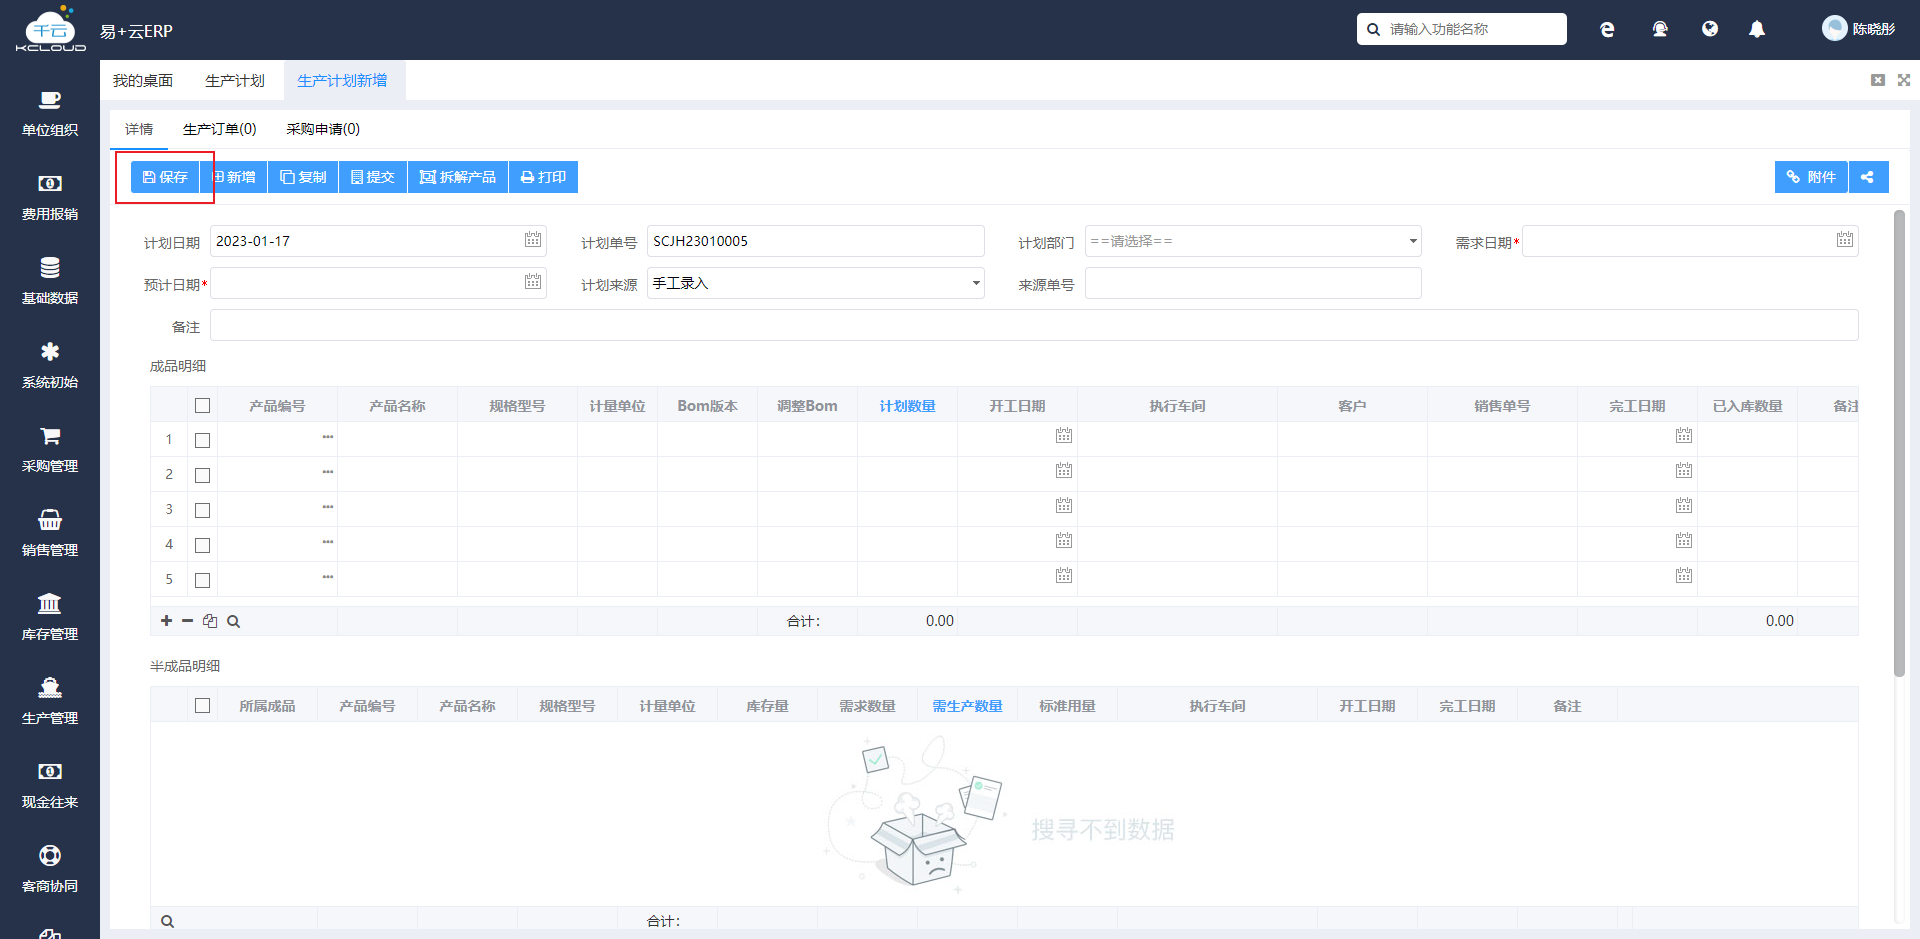
Task: Add a row with the plus icon
Action: pyautogui.click(x=166, y=621)
